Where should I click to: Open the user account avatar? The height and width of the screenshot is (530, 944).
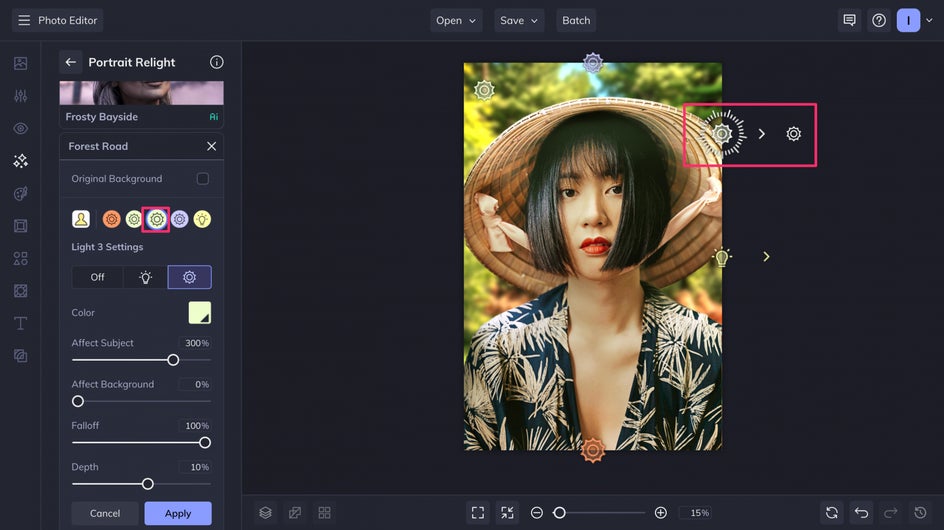click(908, 20)
